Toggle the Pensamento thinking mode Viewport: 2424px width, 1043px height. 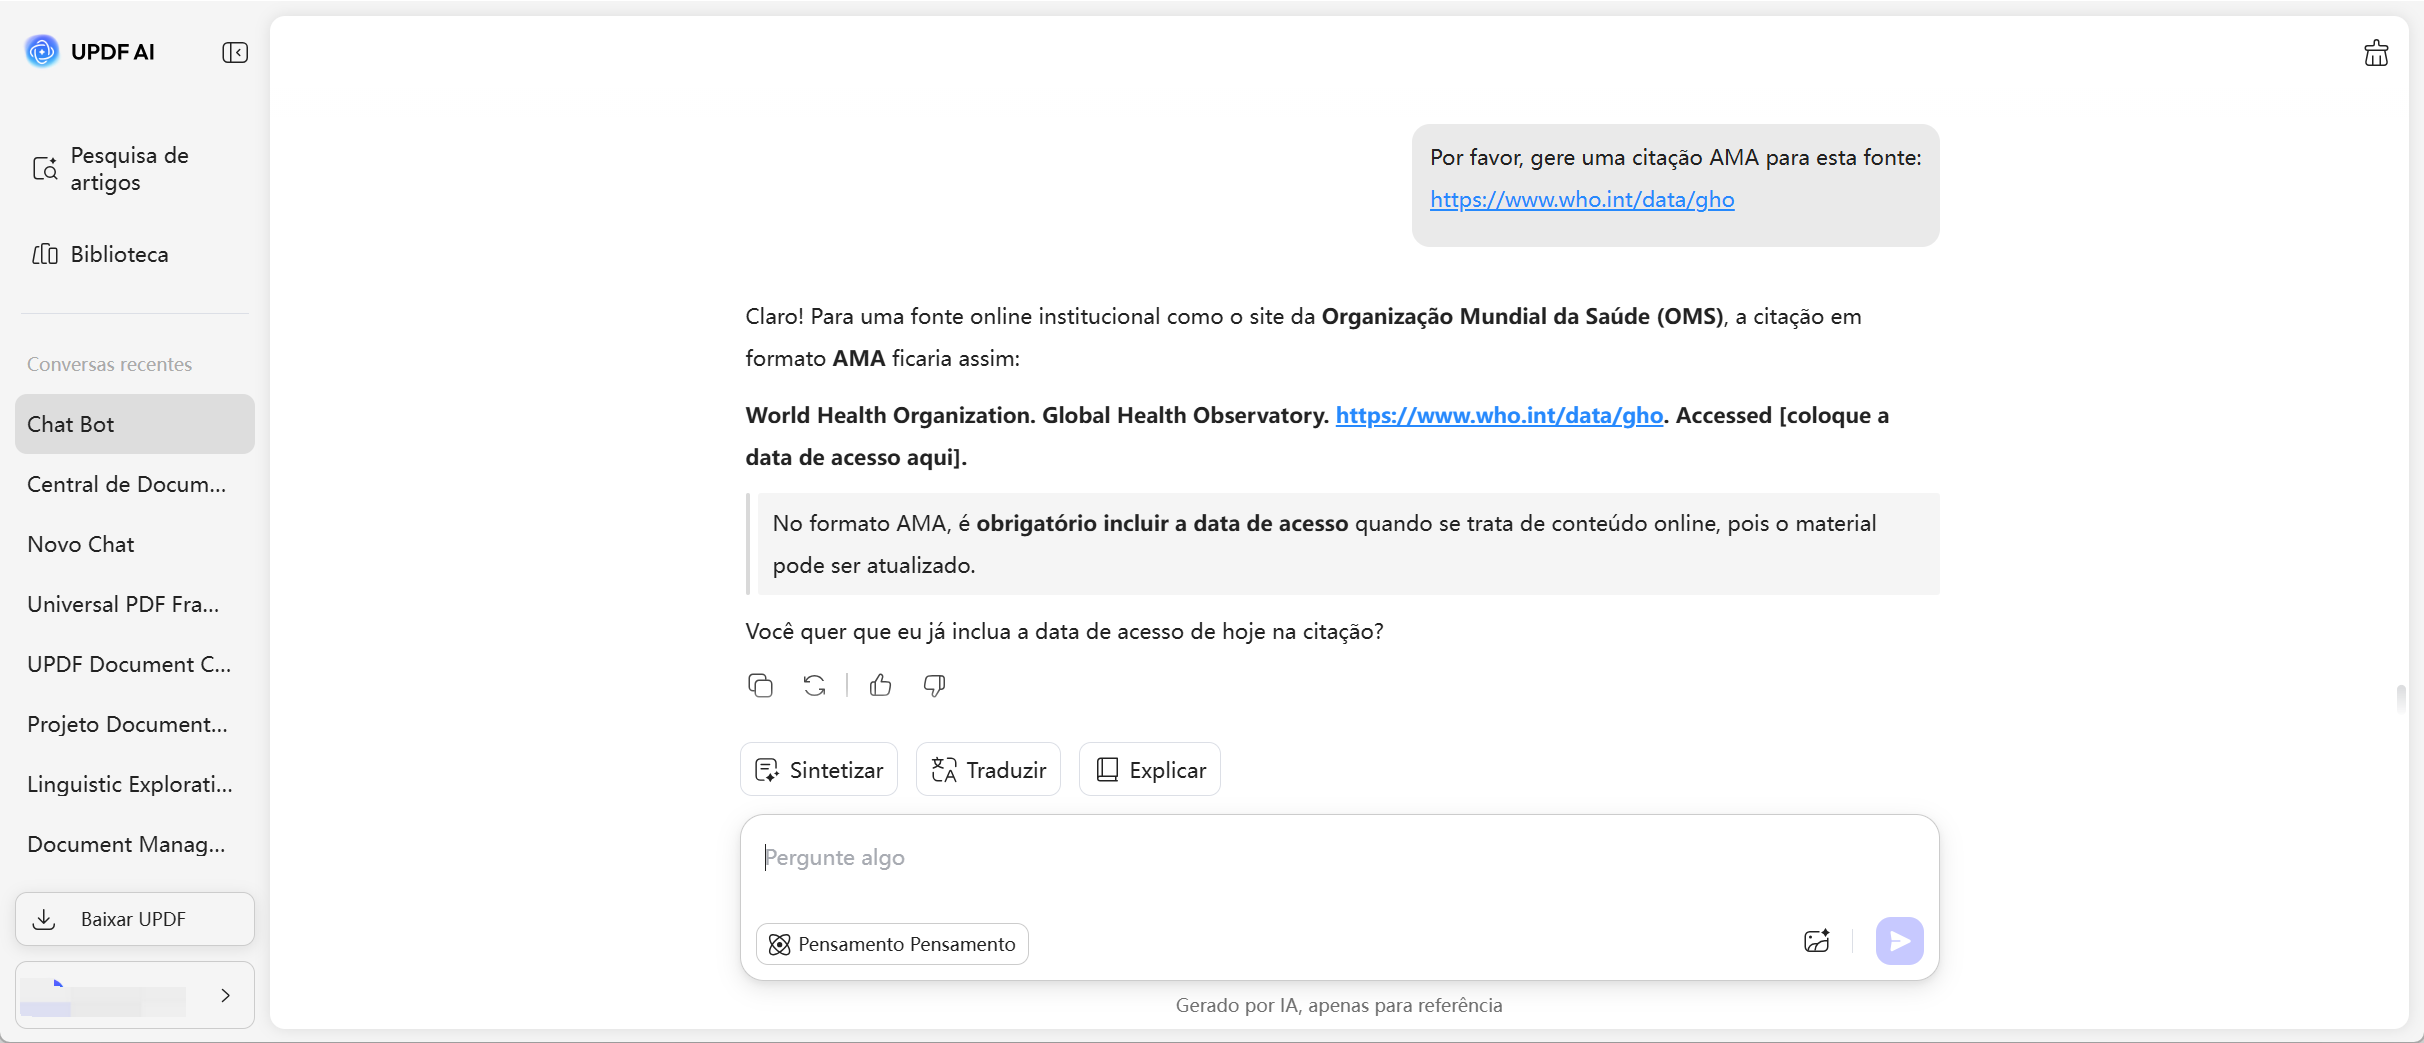(x=892, y=944)
